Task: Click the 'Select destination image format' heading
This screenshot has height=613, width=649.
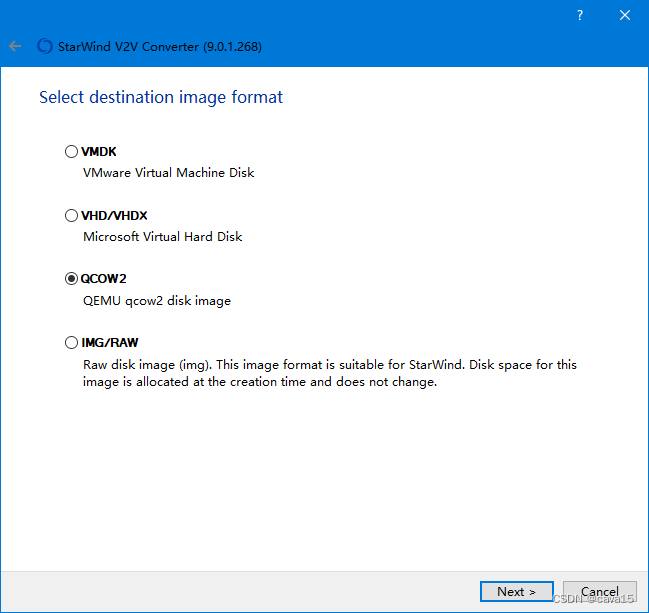Action: 161,98
